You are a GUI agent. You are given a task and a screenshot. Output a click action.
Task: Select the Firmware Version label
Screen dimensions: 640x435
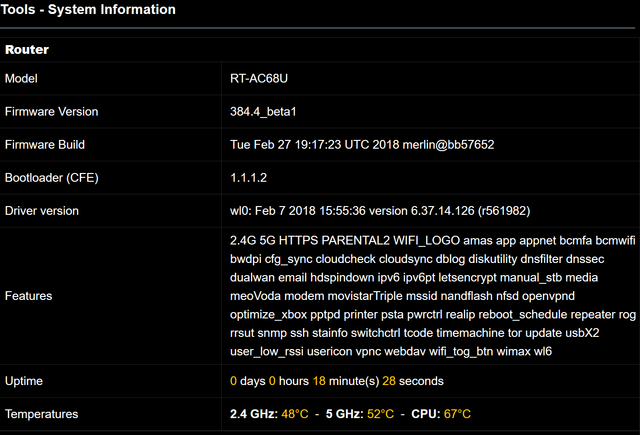51,111
